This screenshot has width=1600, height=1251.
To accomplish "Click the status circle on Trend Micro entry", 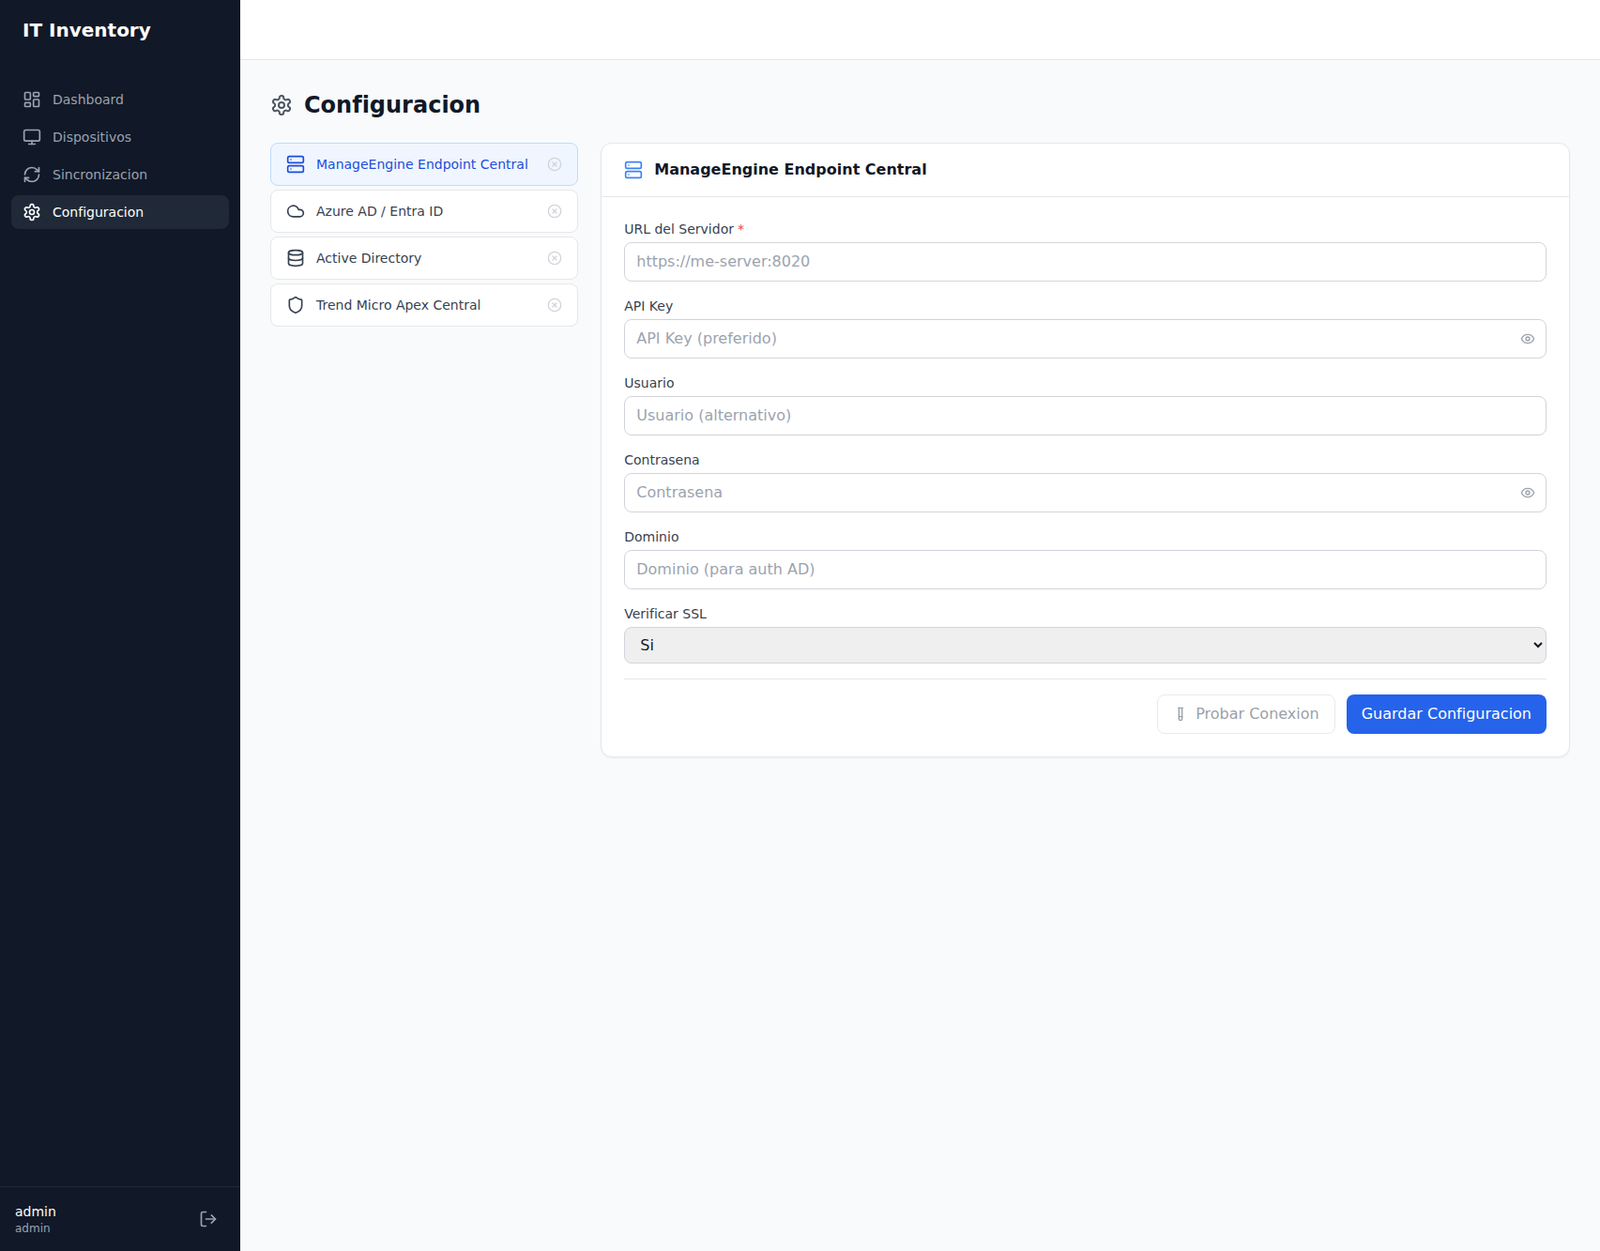I will [x=555, y=305].
